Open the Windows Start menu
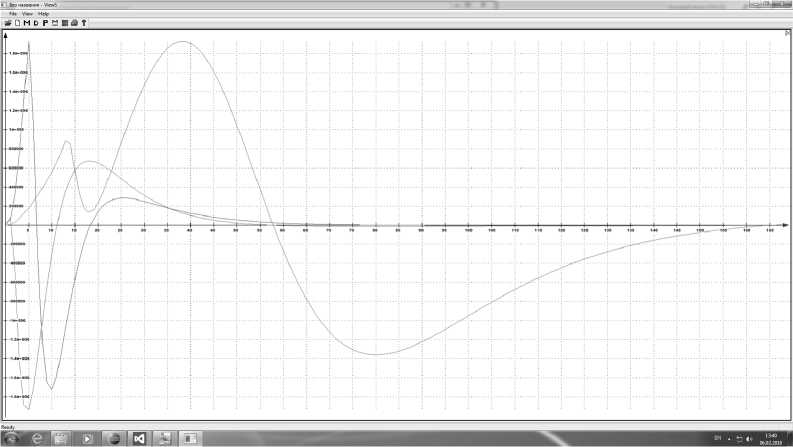The height and width of the screenshot is (447, 793). click(11, 438)
